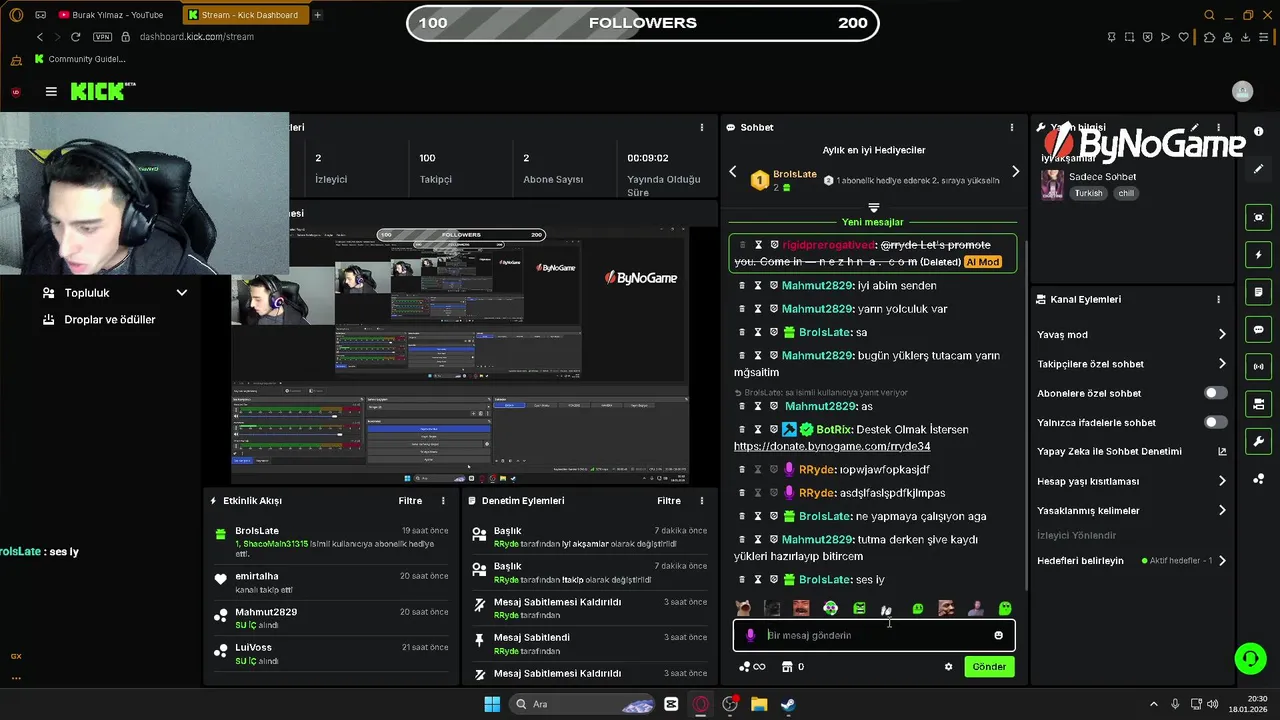The image size is (1280, 720).
Task: Open File Explorer from the taskbar
Action: 759,704
